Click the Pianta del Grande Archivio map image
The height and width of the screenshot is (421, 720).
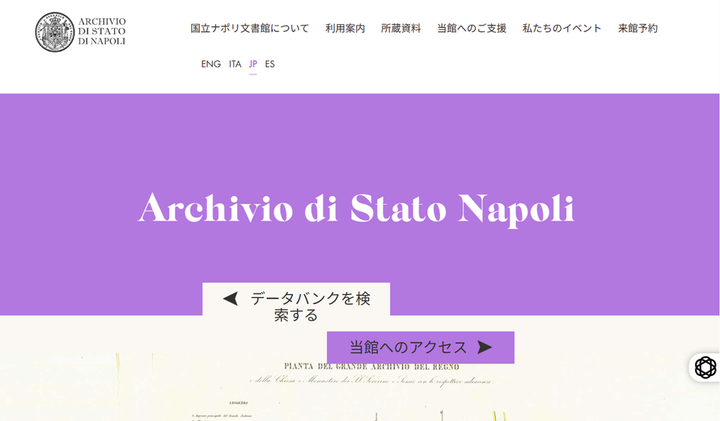point(360,387)
